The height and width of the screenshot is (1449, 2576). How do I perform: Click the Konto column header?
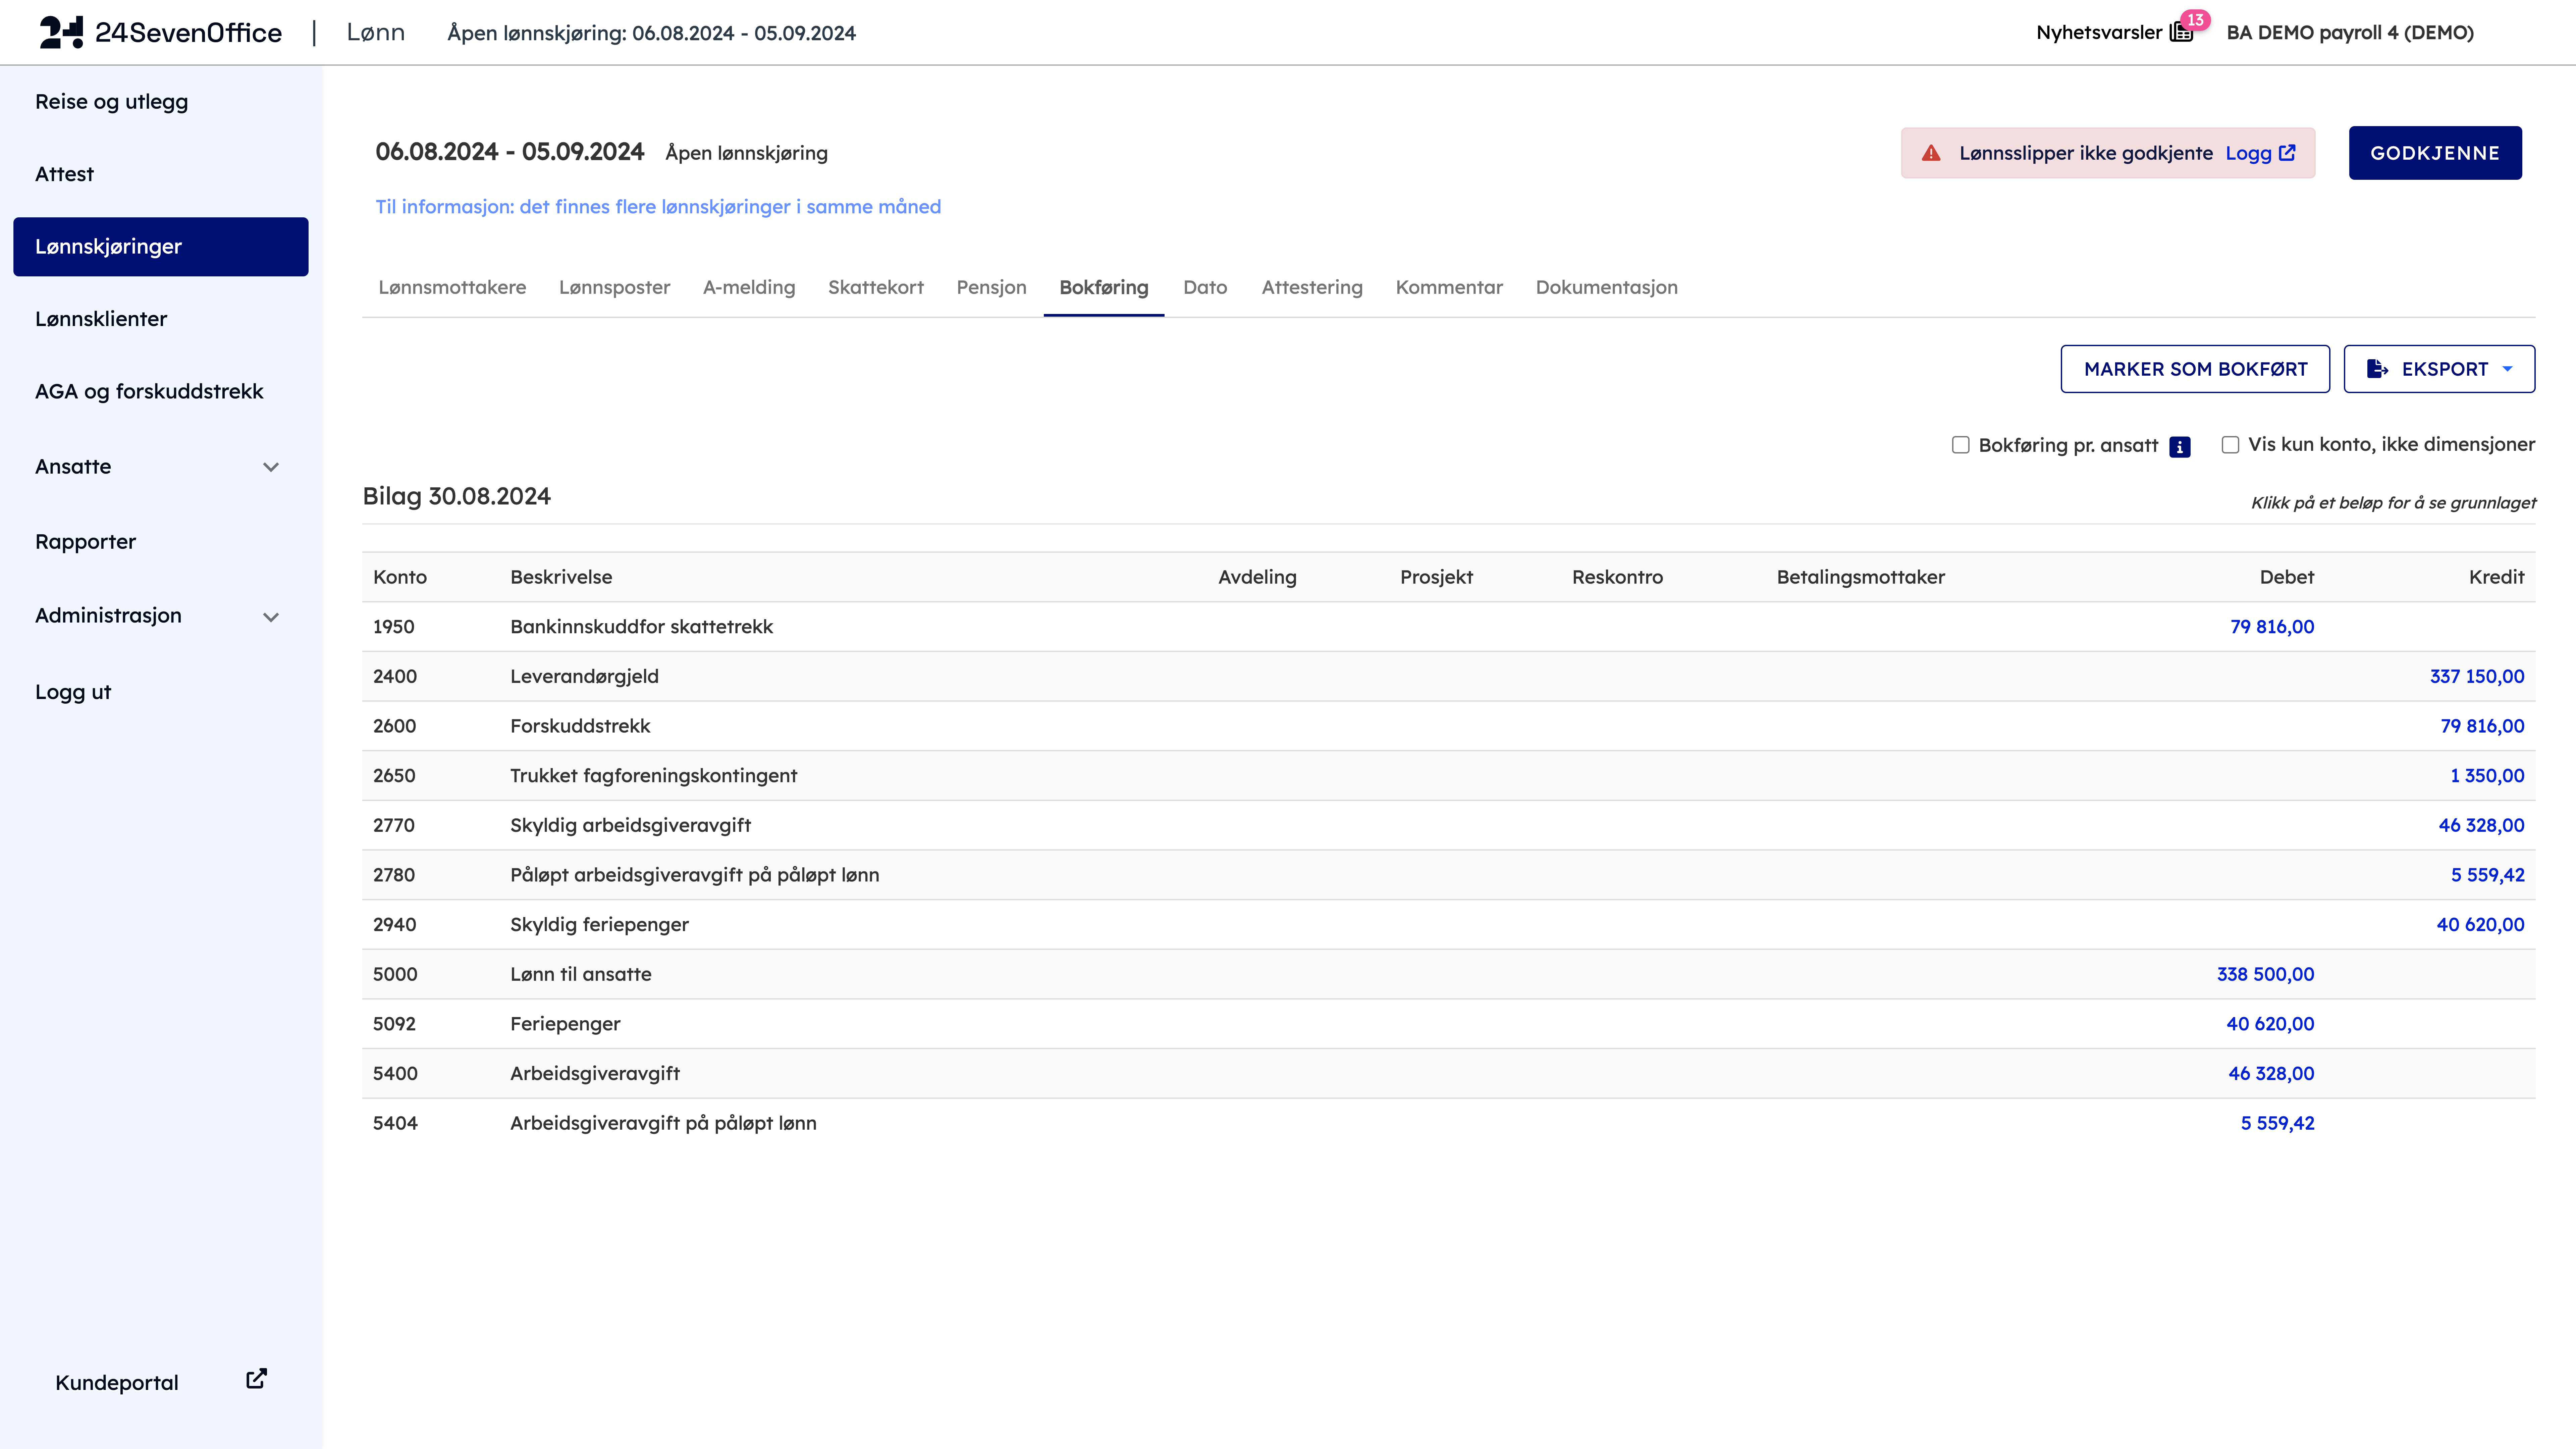click(x=400, y=577)
